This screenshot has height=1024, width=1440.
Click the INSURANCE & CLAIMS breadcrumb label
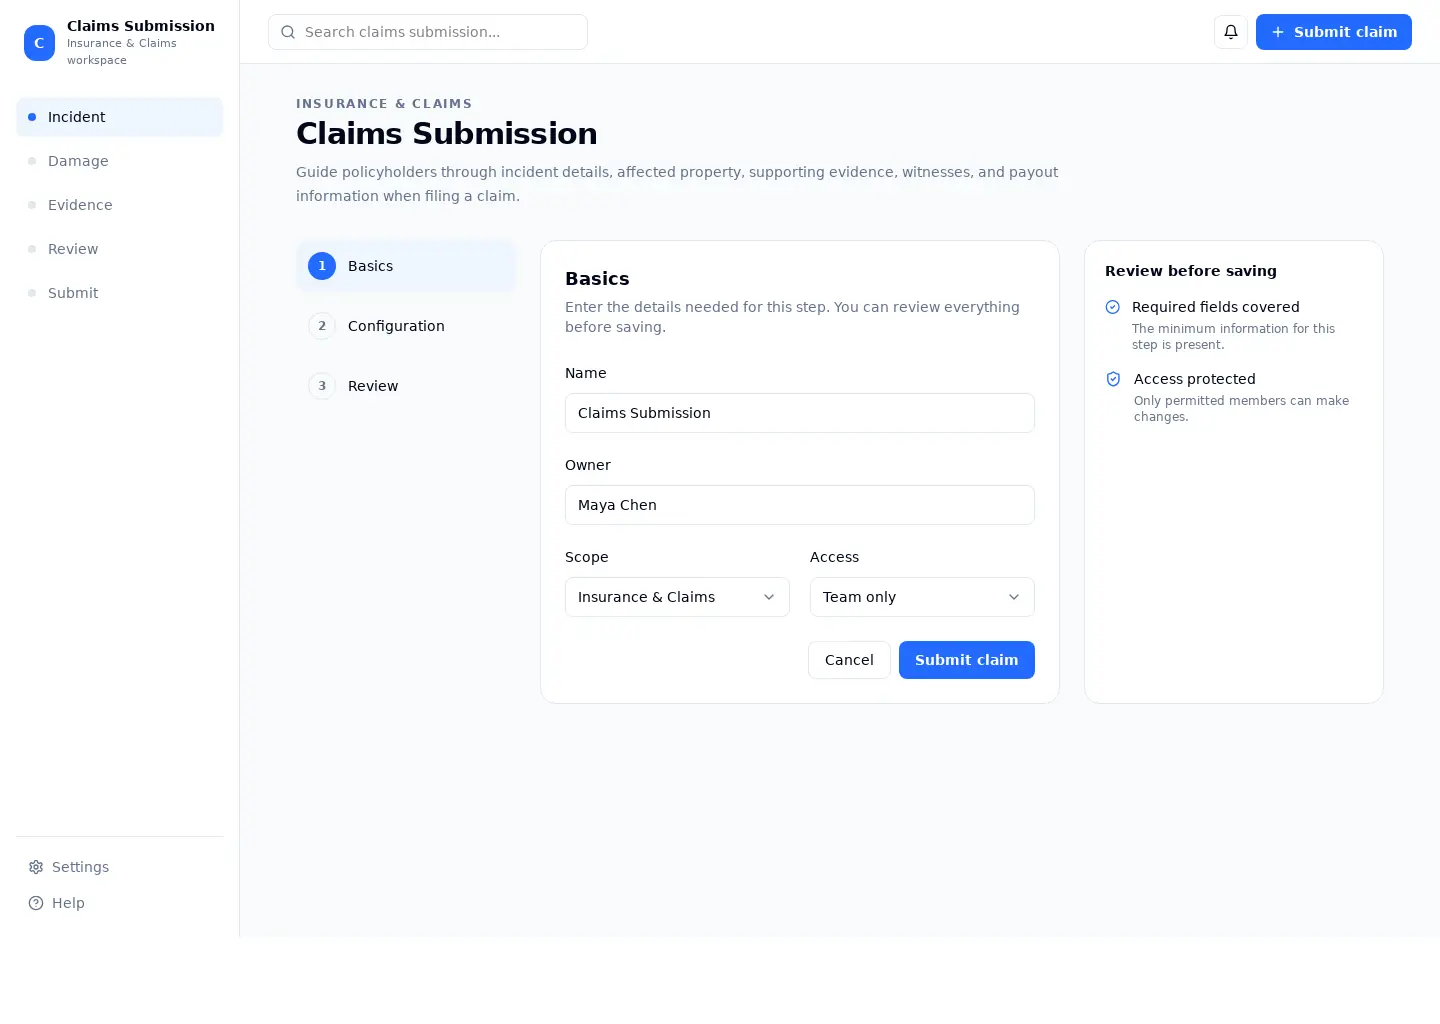[384, 104]
